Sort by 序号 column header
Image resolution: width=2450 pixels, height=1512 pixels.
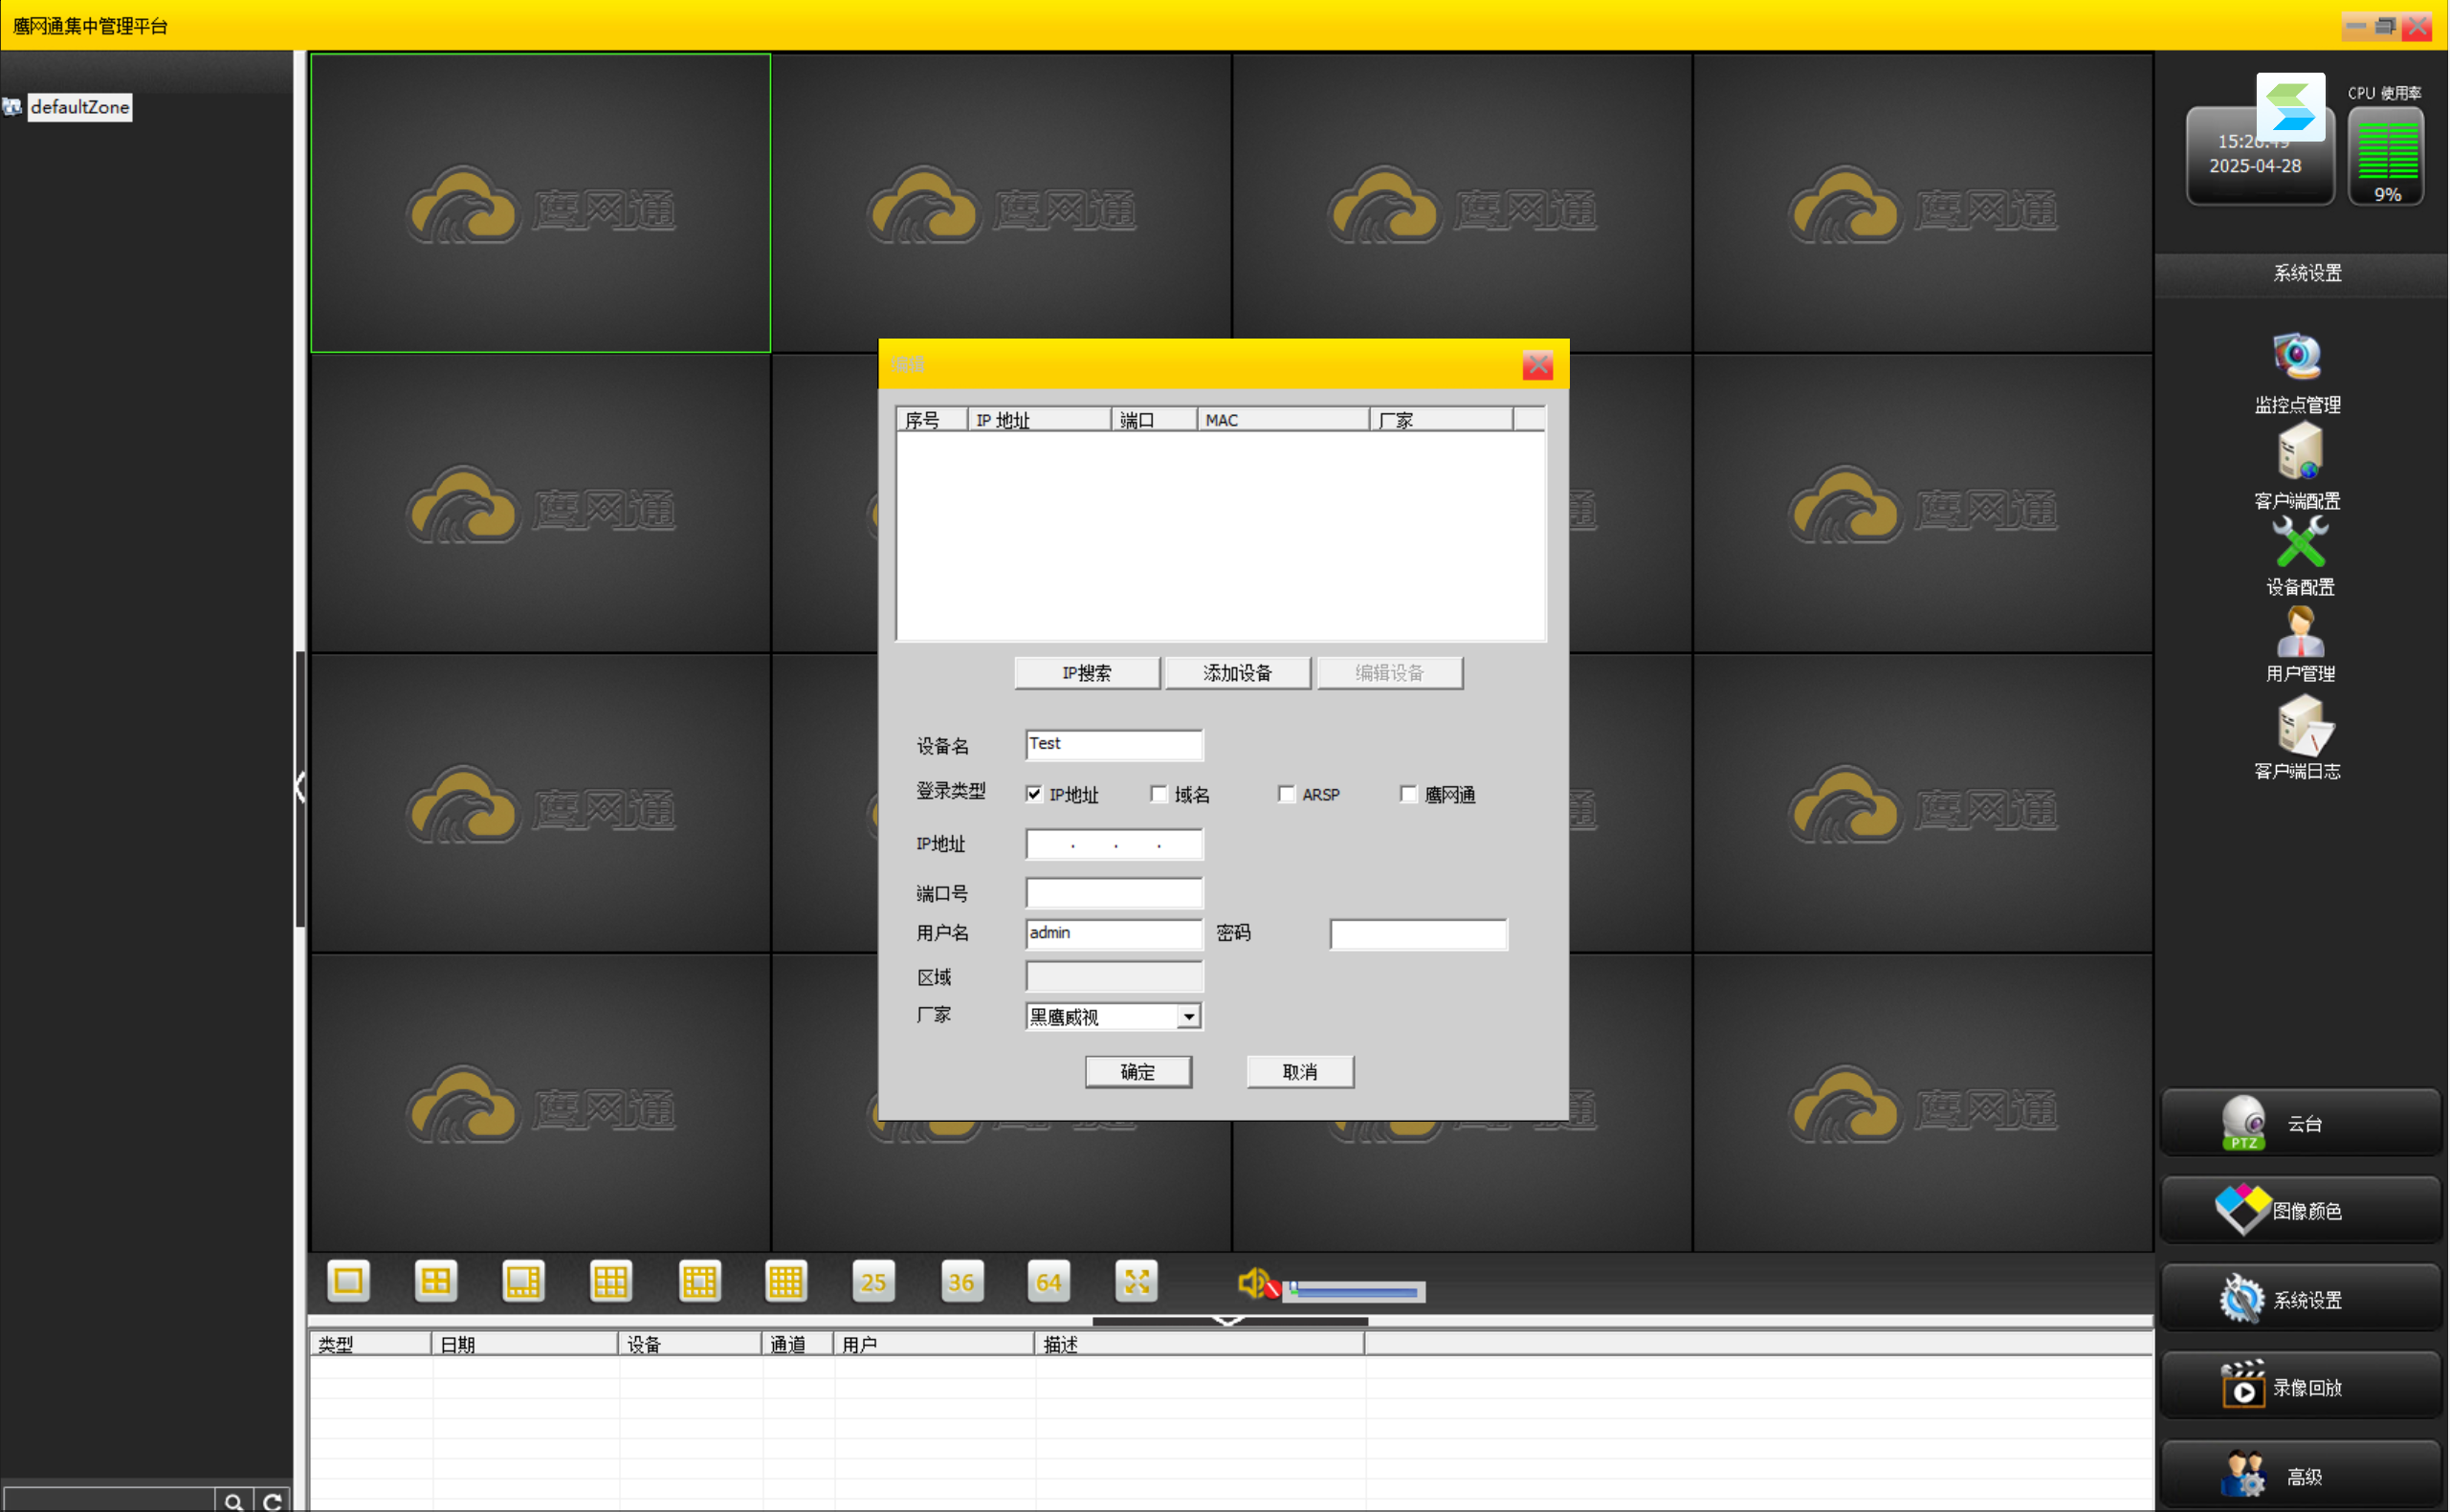pyautogui.click(x=932, y=420)
